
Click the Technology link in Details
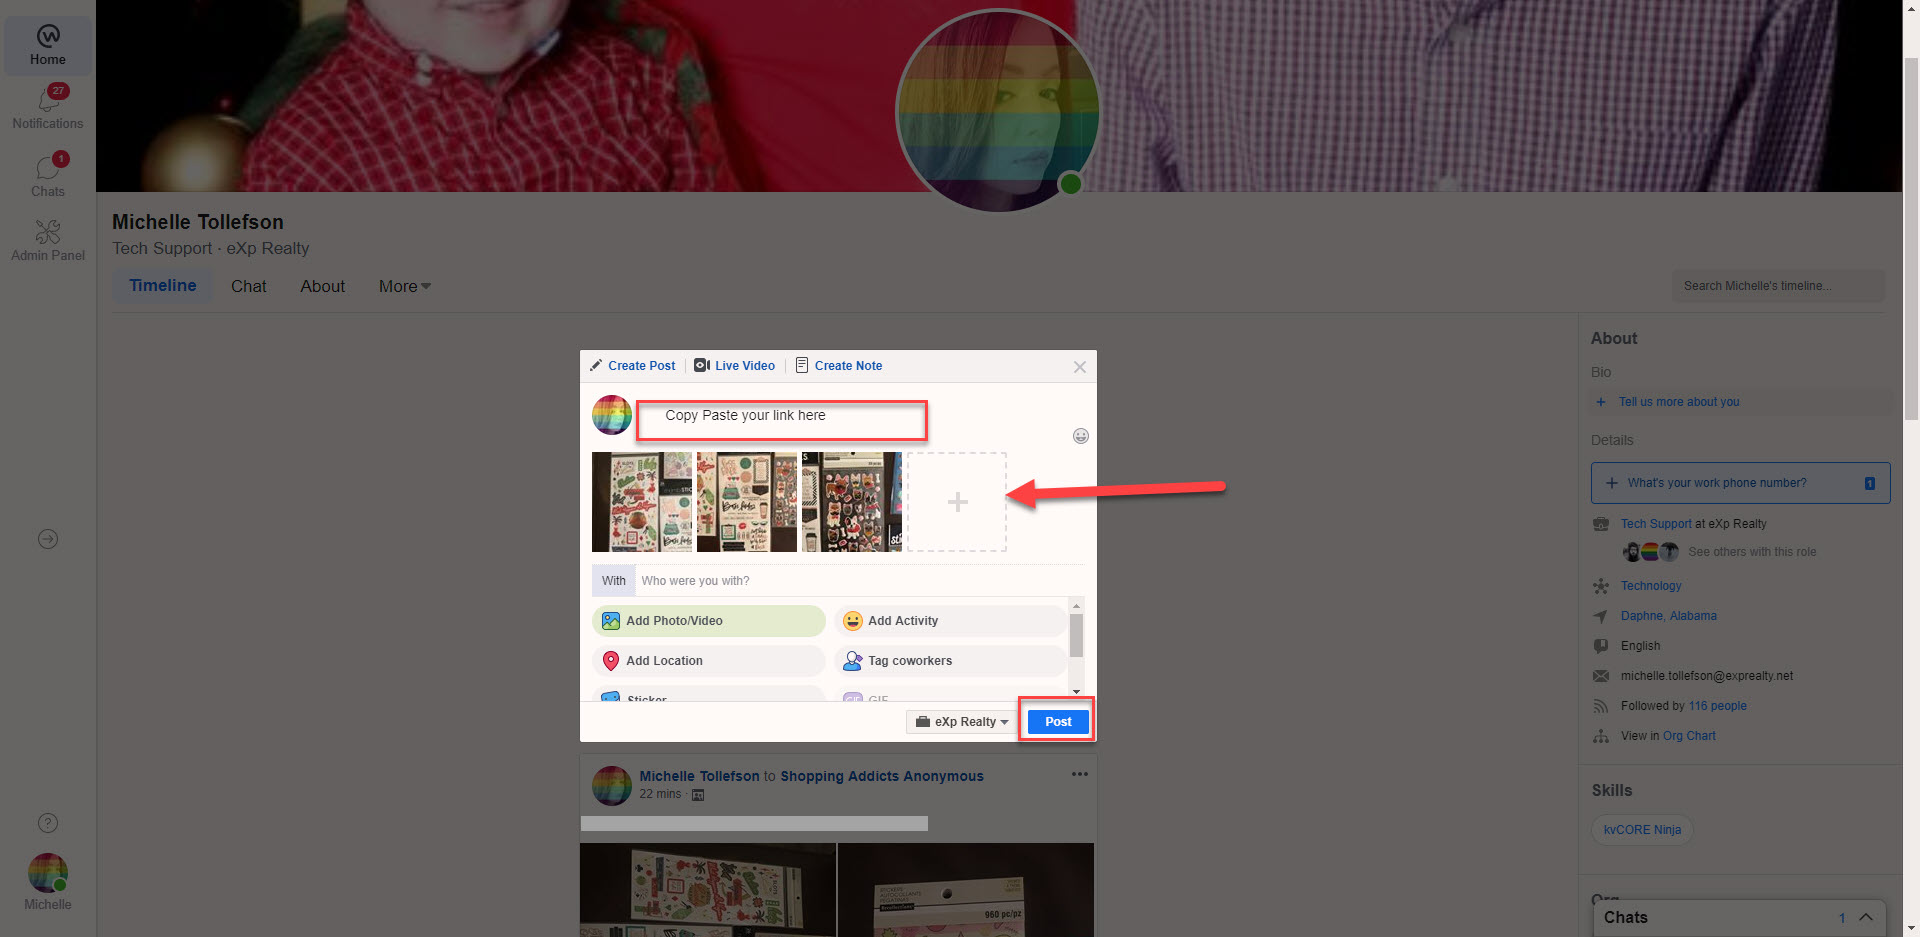[1651, 586]
